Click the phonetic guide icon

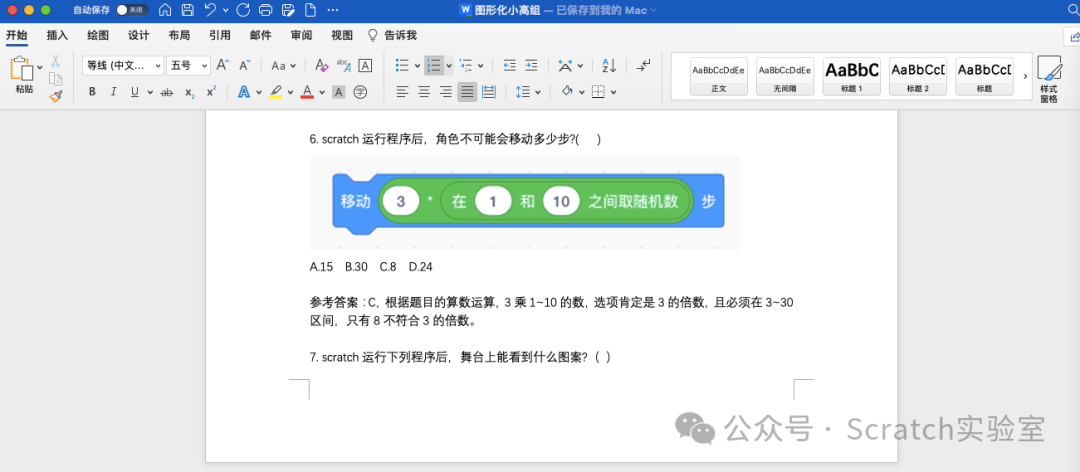344,65
